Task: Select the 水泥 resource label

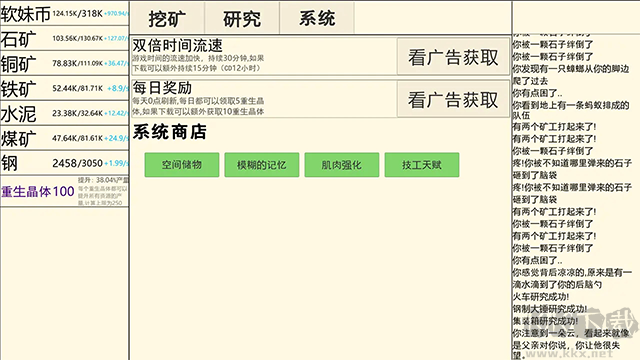Action: click(x=18, y=114)
